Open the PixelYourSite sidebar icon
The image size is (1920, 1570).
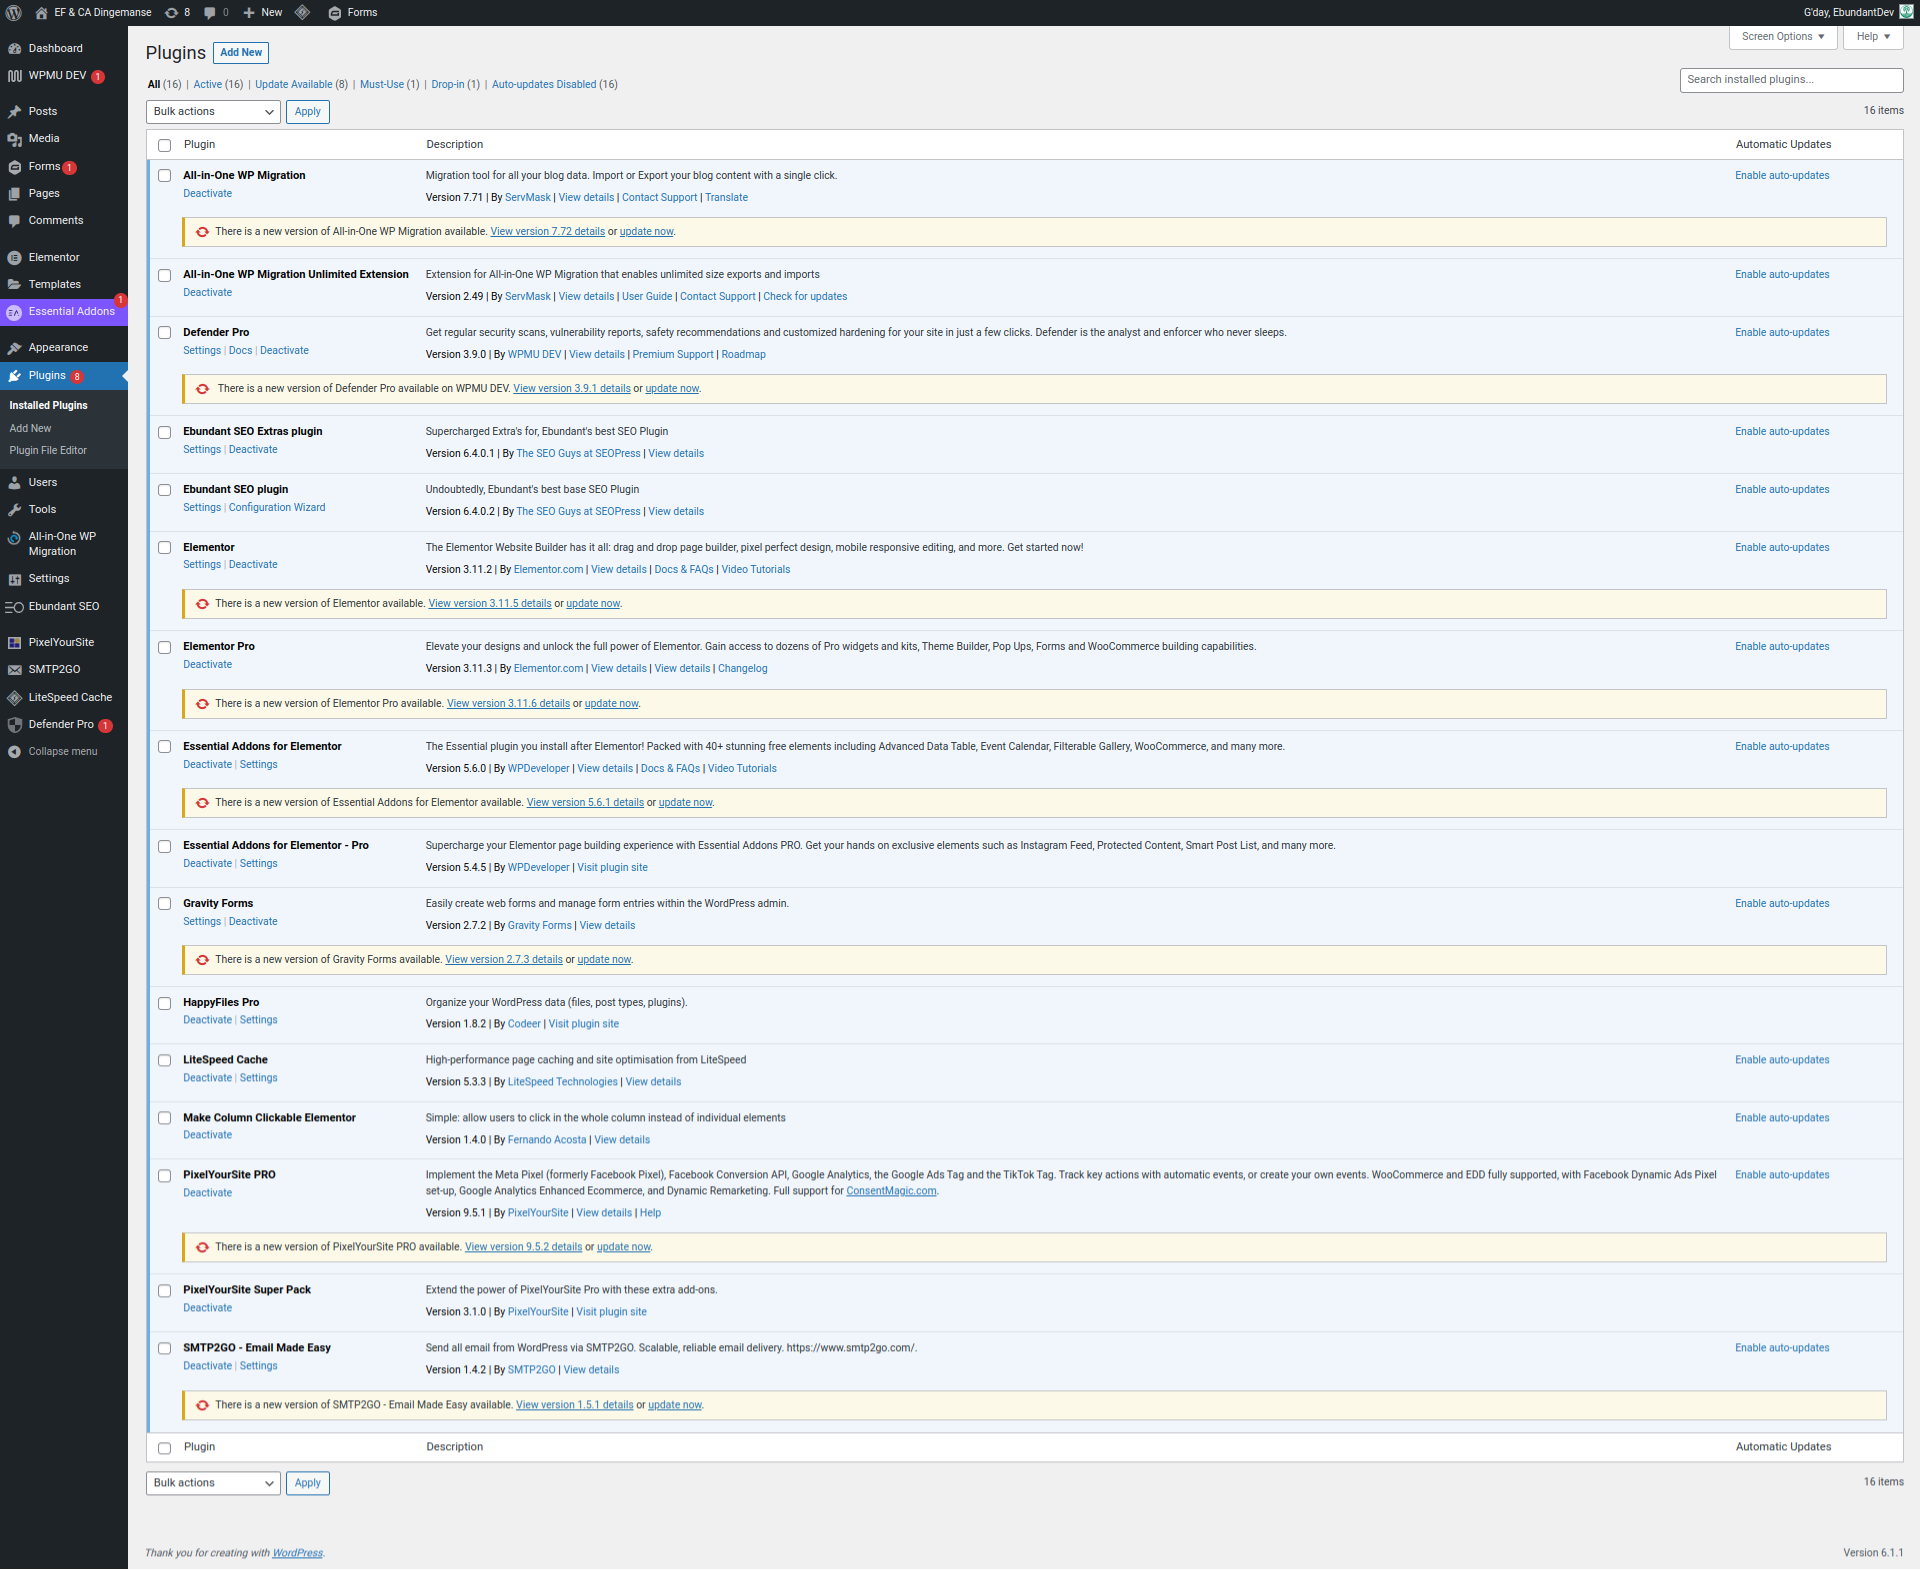14,642
